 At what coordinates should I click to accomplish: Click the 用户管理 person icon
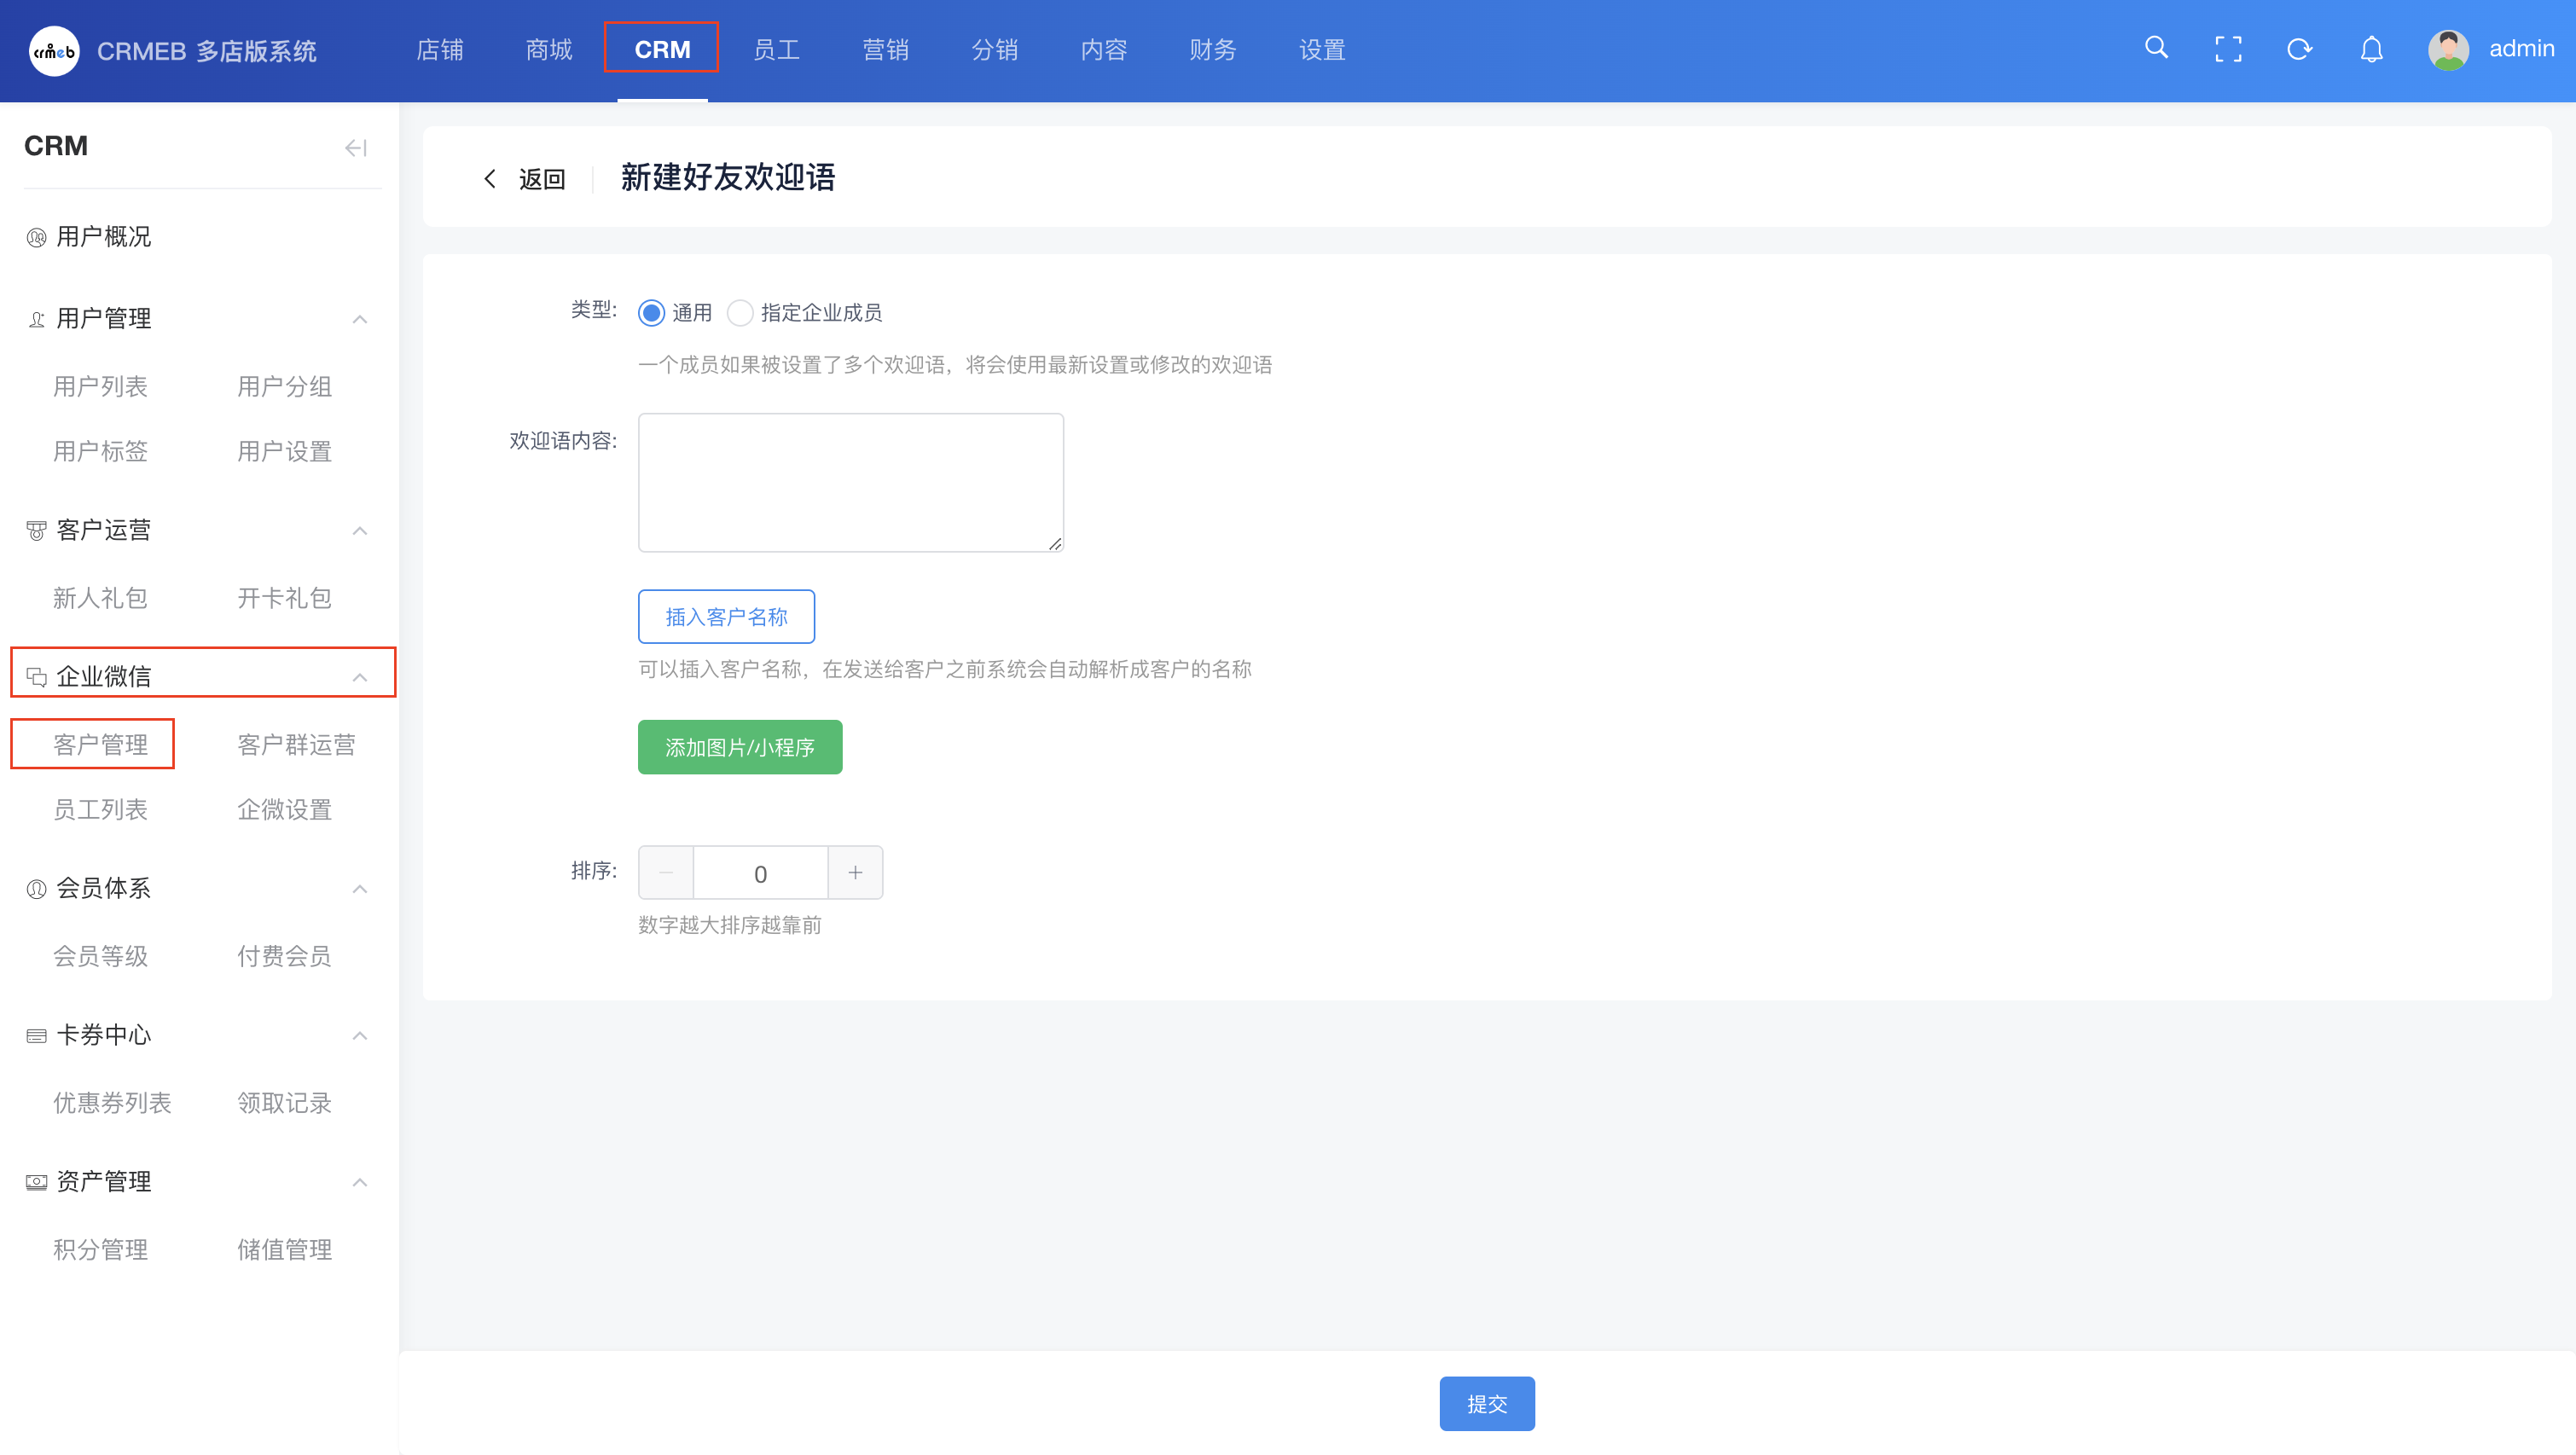tap(36, 319)
